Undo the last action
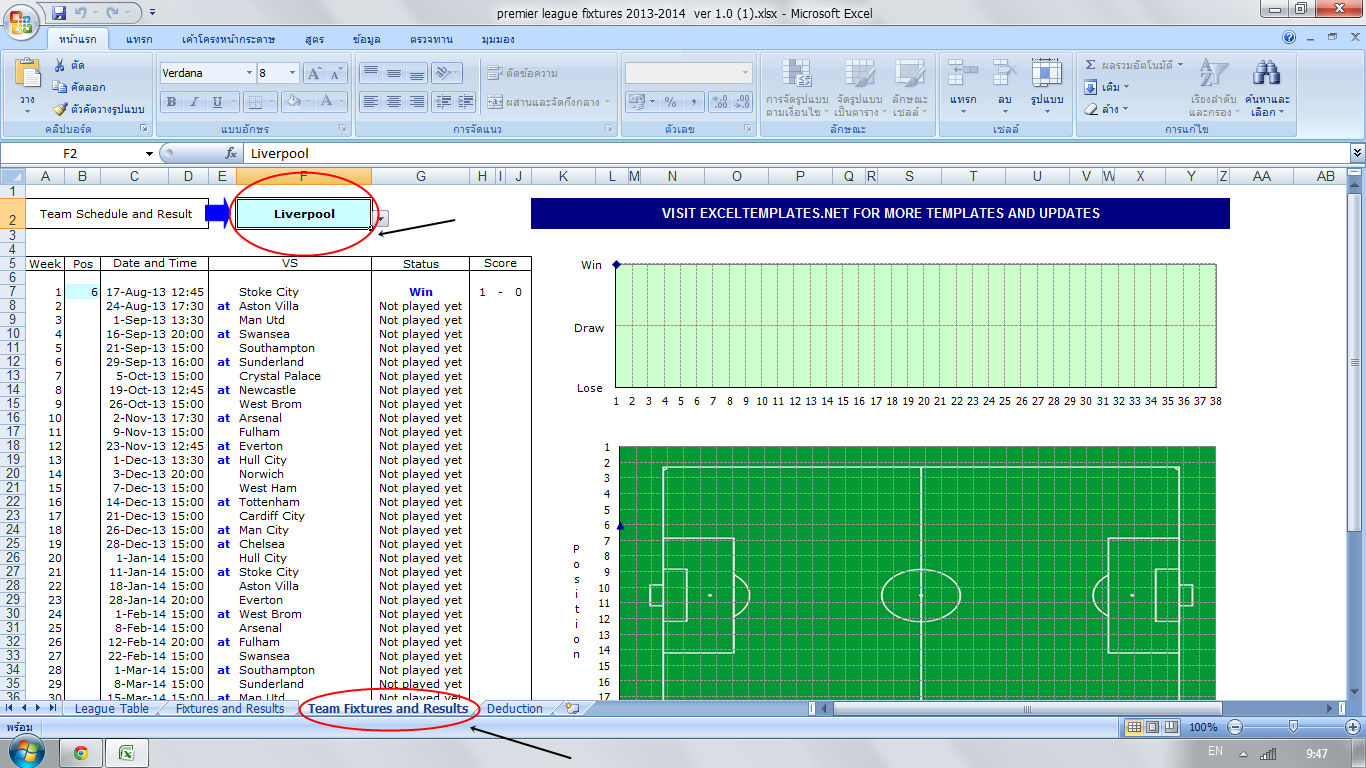This screenshot has width=1366, height=768. click(x=83, y=12)
